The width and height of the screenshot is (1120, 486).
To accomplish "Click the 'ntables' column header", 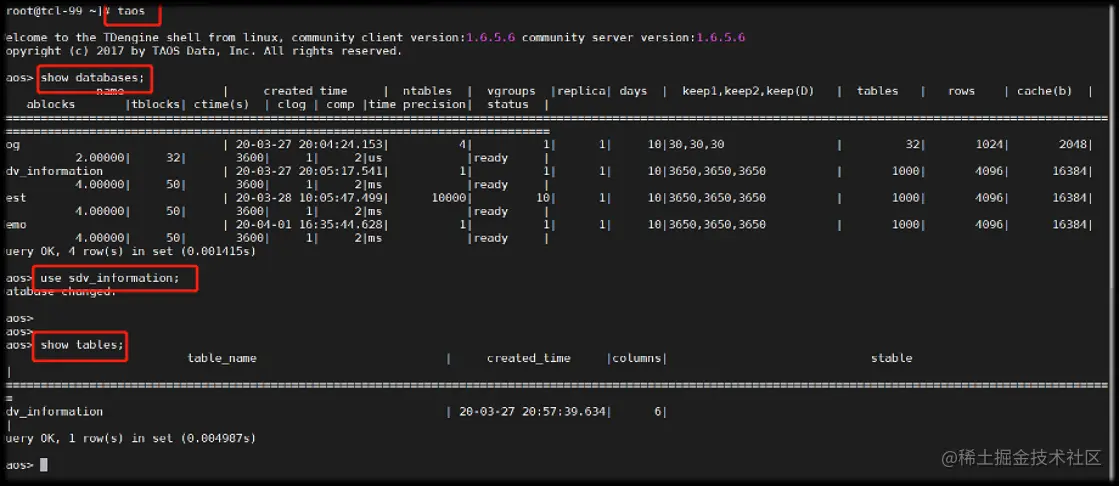I will [427, 91].
